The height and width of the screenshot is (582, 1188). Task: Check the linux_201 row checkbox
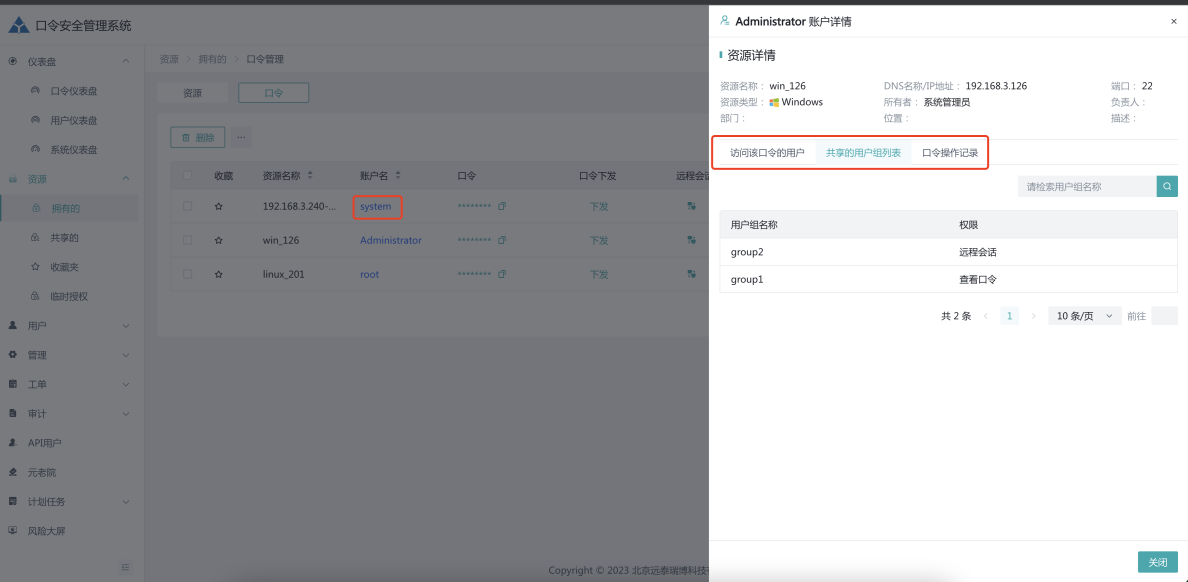tap(187, 274)
